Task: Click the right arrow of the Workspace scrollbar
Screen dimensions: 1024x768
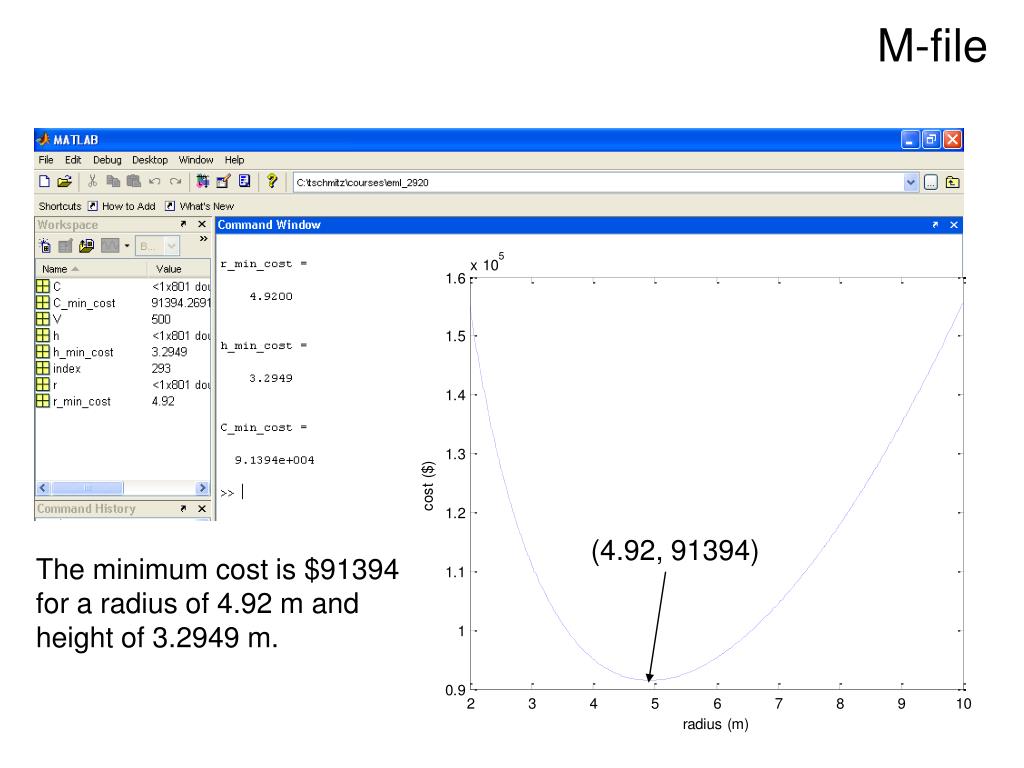Action: coord(202,488)
